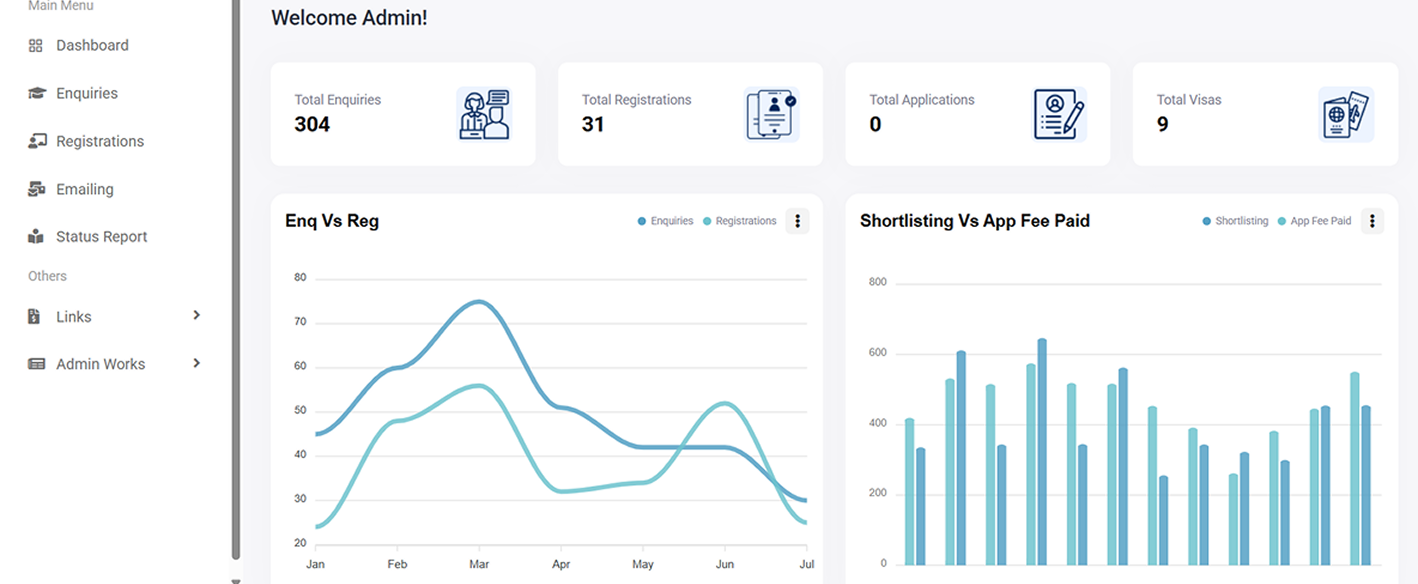Open Enq Vs Reg chart options menu
This screenshot has height=584, width=1418.
[797, 221]
